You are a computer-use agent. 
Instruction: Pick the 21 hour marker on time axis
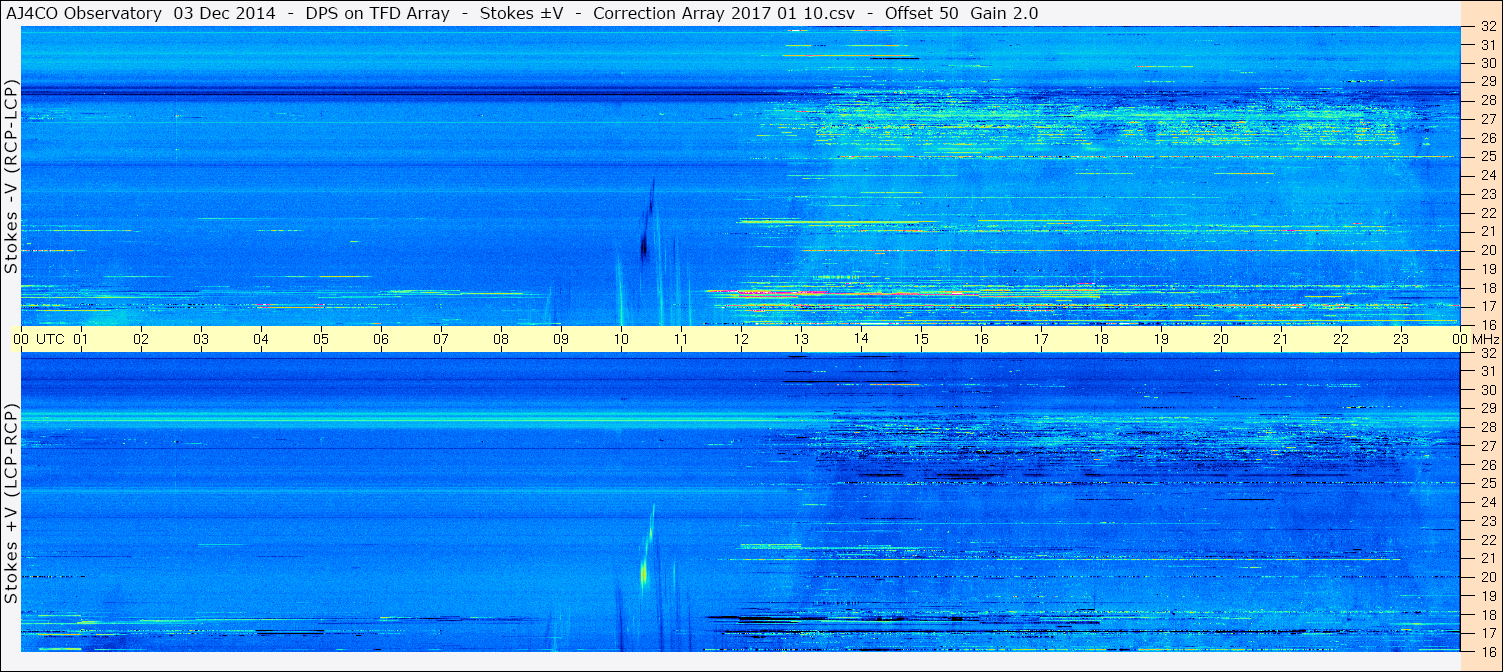1281,339
